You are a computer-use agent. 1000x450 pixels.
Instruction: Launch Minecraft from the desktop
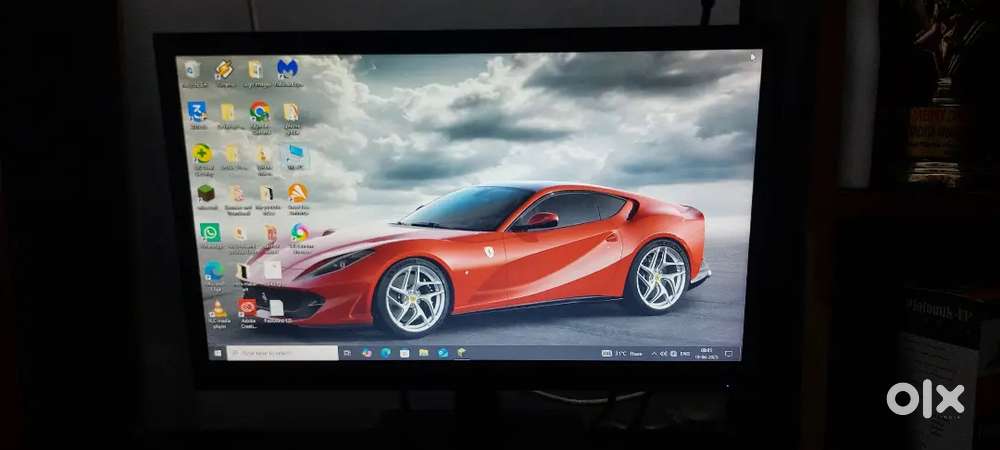206,193
